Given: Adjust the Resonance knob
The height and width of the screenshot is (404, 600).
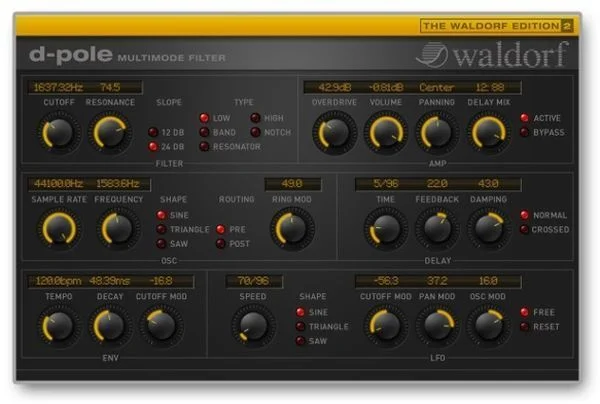Looking at the screenshot, I should point(110,132).
